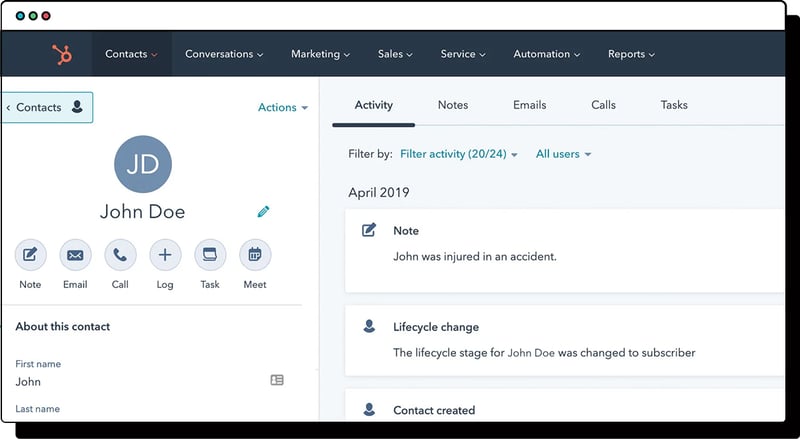800x439 pixels.
Task: Switch to the Calls tab
Action: [604, 105]
